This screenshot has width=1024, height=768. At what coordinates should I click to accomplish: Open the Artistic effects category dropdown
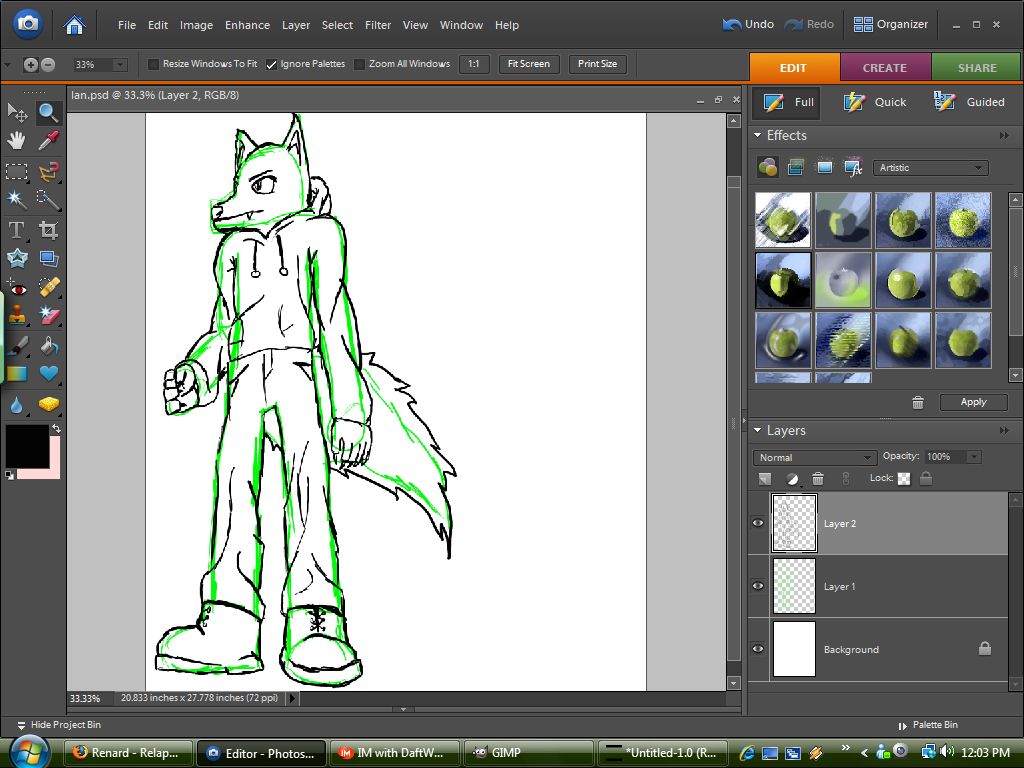(930, 168)
